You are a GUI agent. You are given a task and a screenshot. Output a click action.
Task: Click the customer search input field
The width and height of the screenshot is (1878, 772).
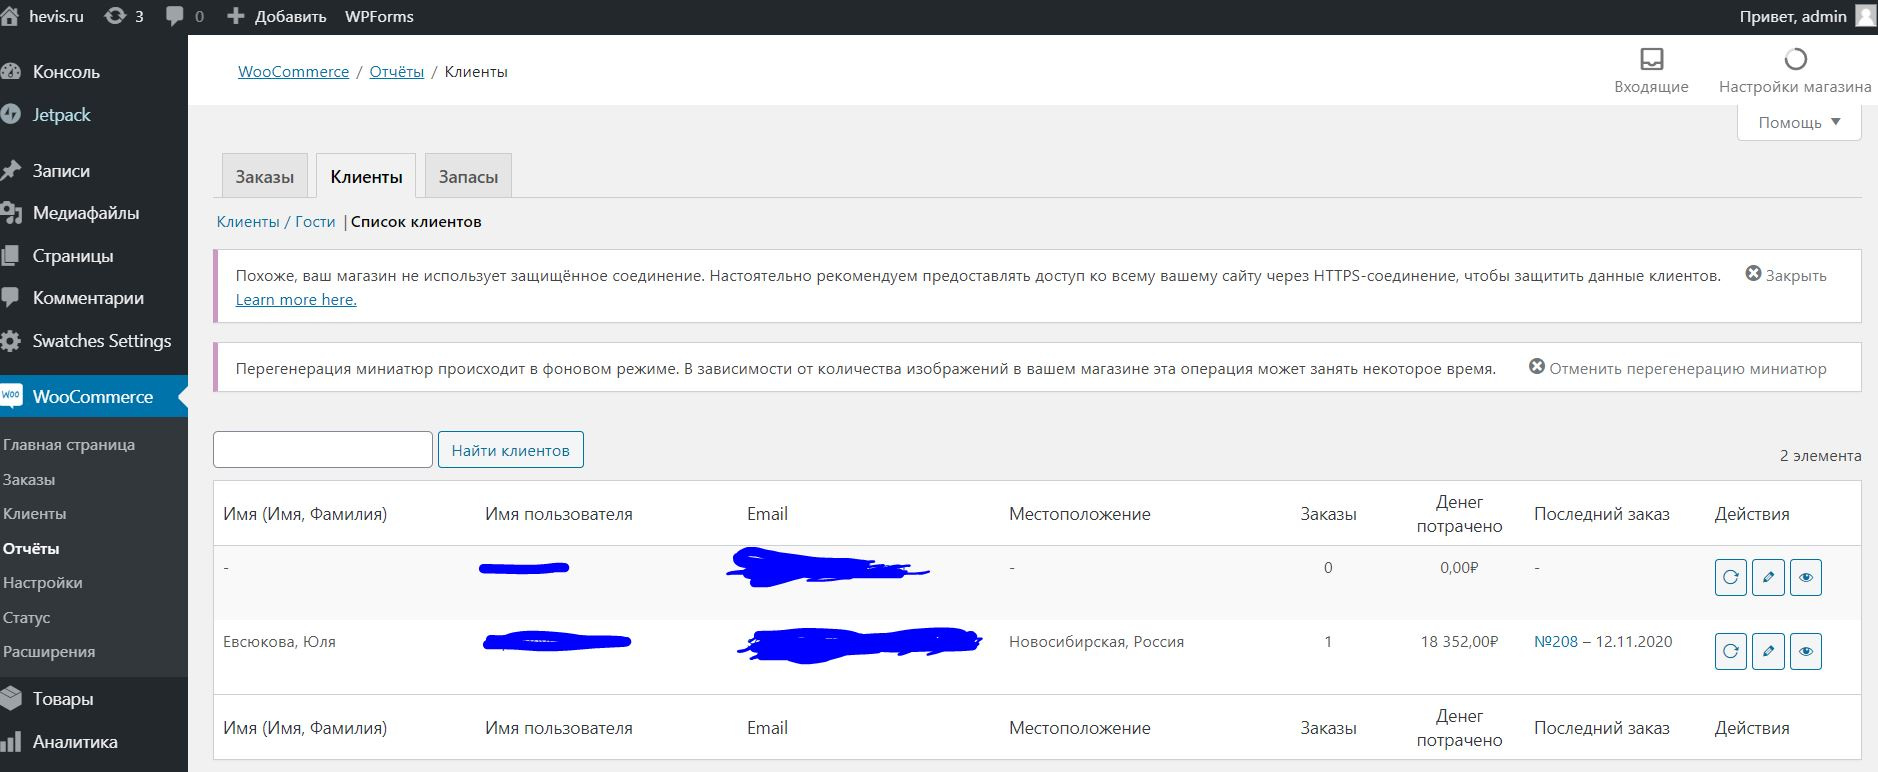(x=323, y=450)
